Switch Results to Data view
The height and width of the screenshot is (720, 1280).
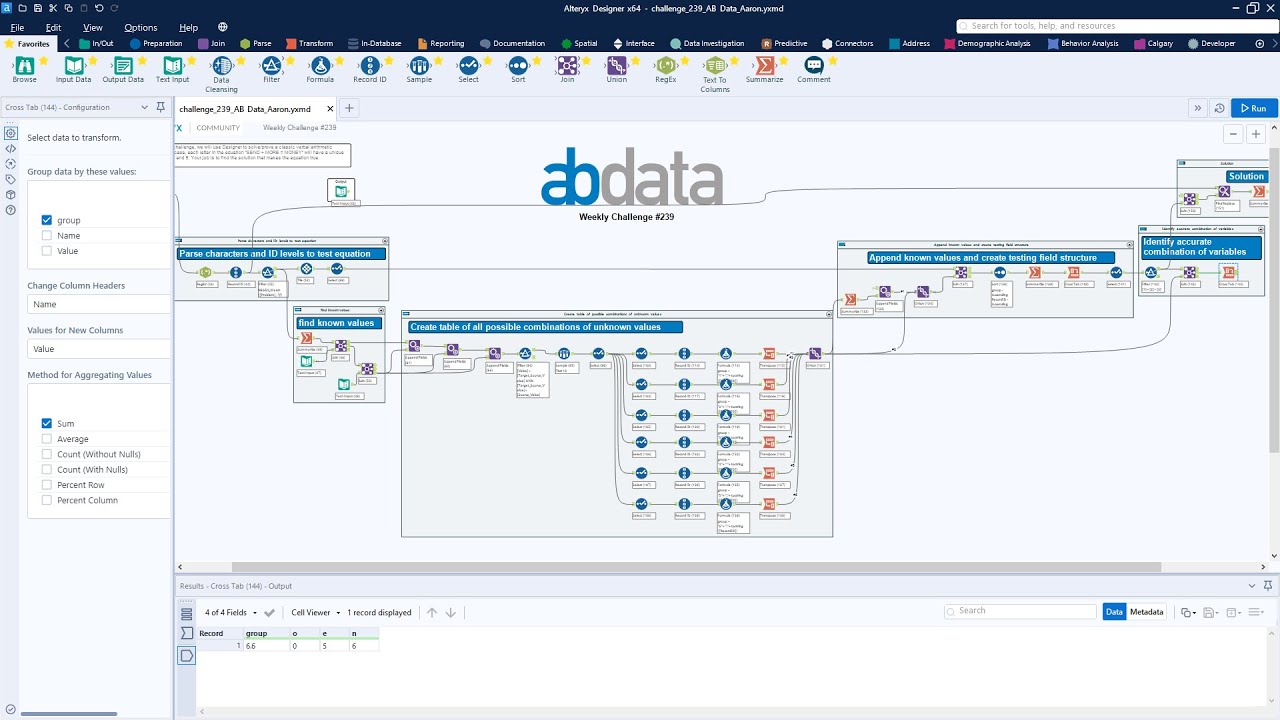(1114, 612)
